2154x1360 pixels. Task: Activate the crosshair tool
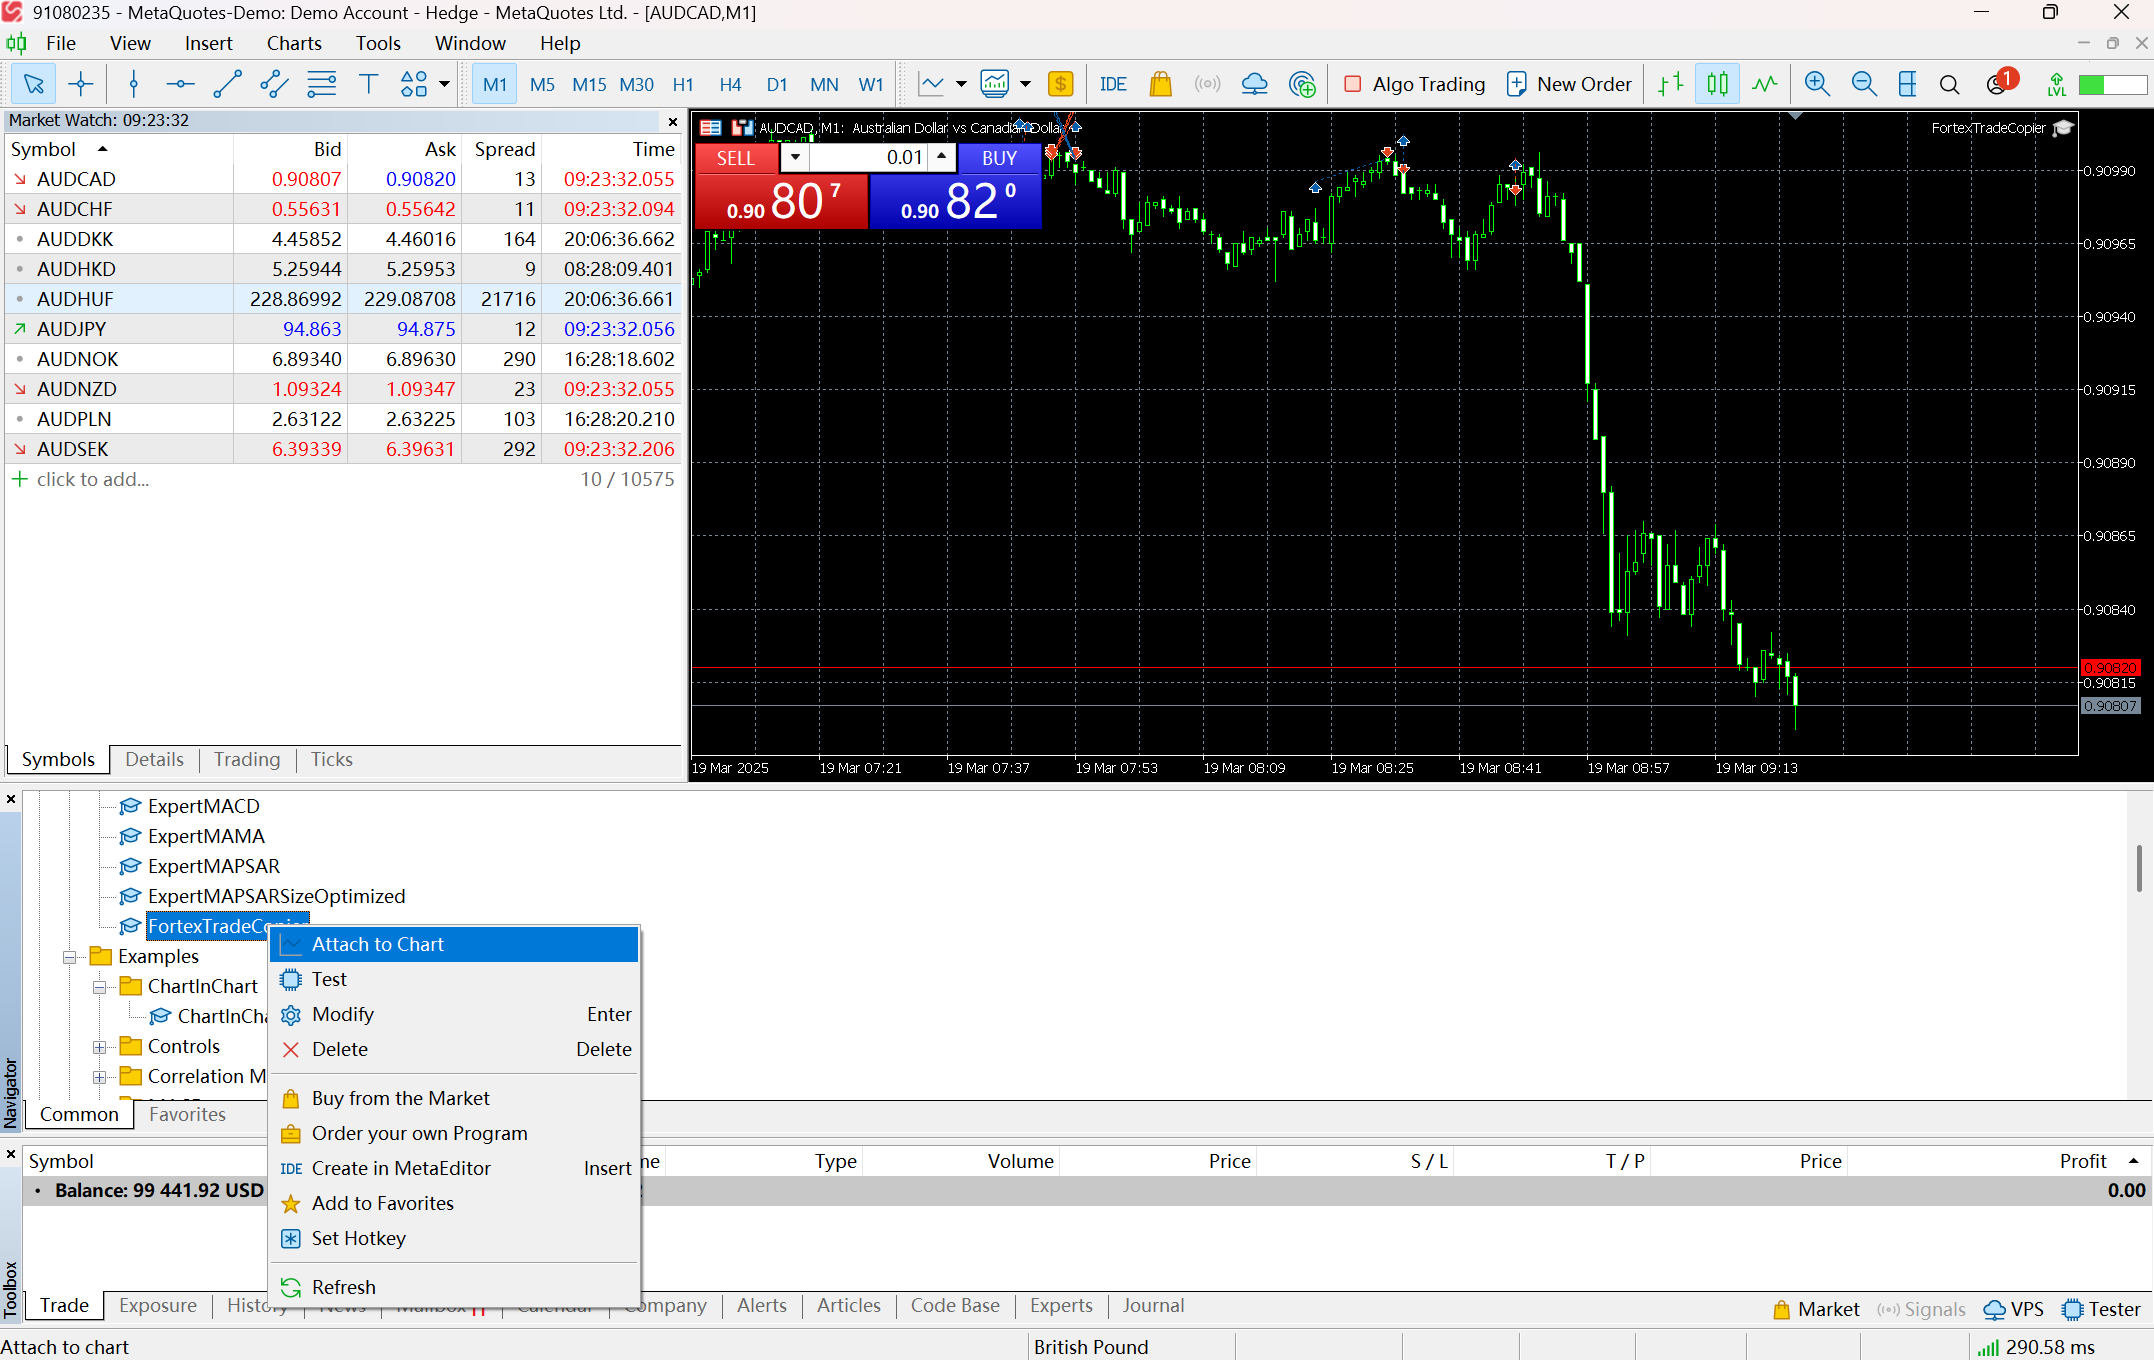pyautogui.click(x=81, y=84)
